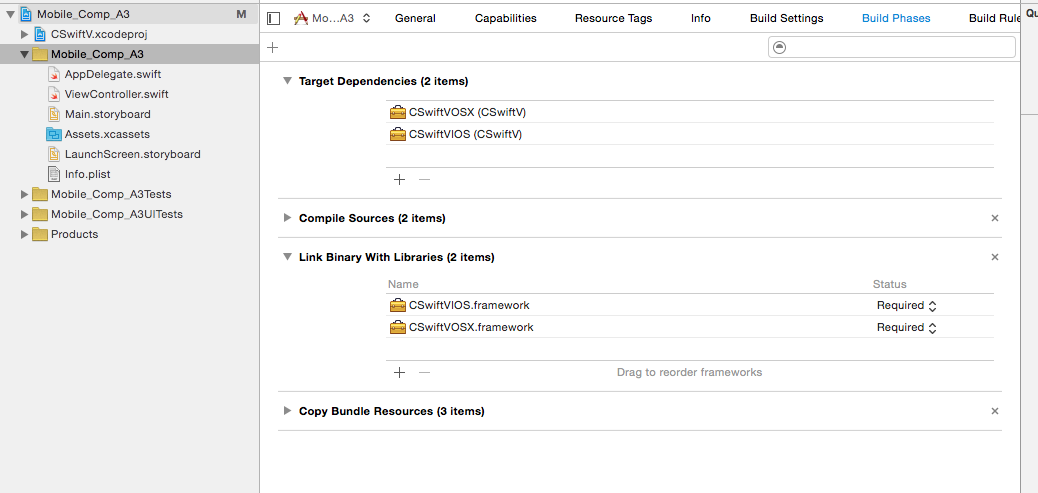Screen dimensions: 1038x493
Task: Open the Mo...A3 target selector popup
Action: point(332,19)
